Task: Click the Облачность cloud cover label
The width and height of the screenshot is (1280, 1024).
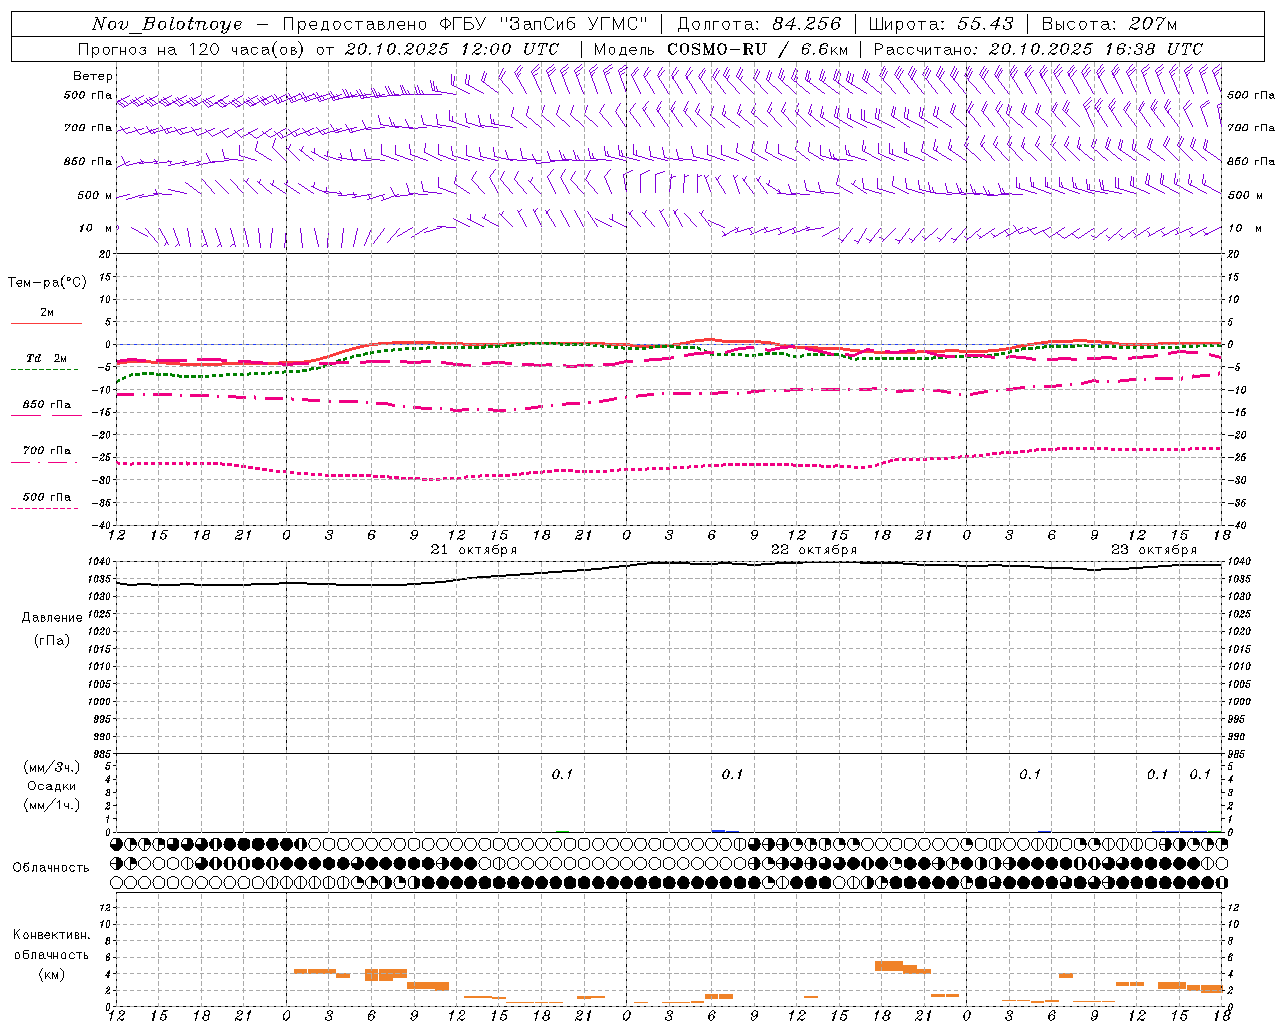Action: tap(51, 868)
